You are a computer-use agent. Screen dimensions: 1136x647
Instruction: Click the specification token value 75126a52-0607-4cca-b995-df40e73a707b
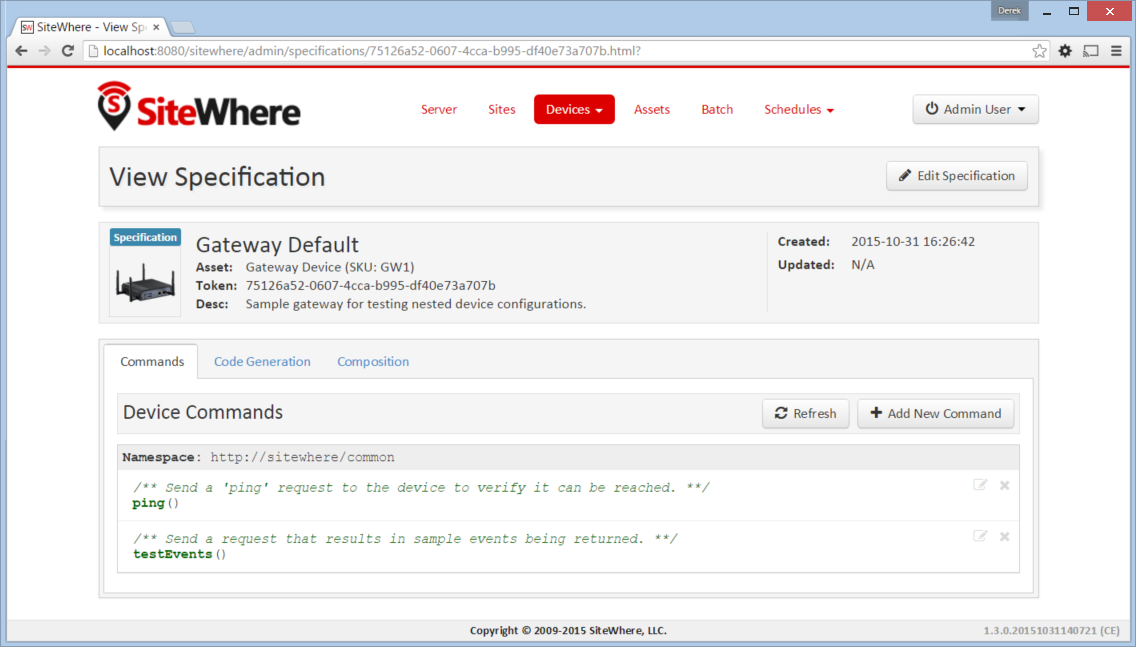[370, 285]
